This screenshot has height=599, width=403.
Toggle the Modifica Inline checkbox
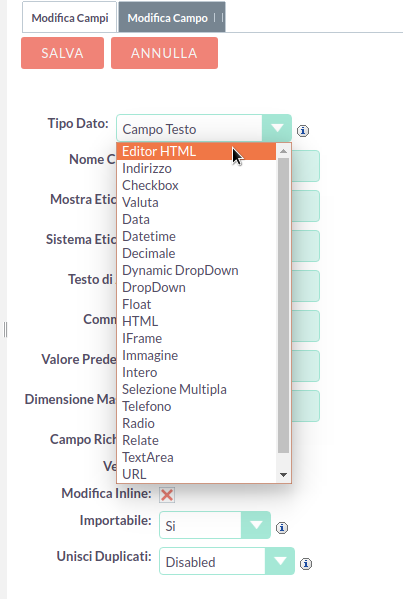pos(167,495)
